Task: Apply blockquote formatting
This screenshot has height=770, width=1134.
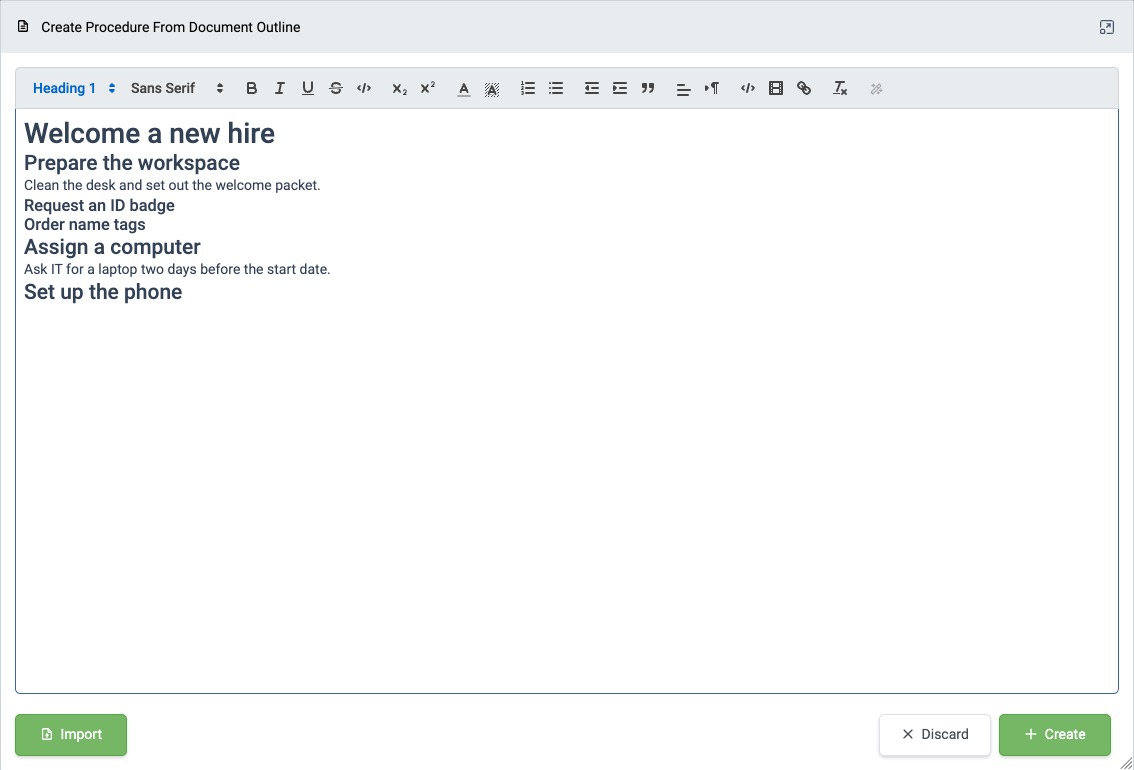Action: (x=648, y=88)
